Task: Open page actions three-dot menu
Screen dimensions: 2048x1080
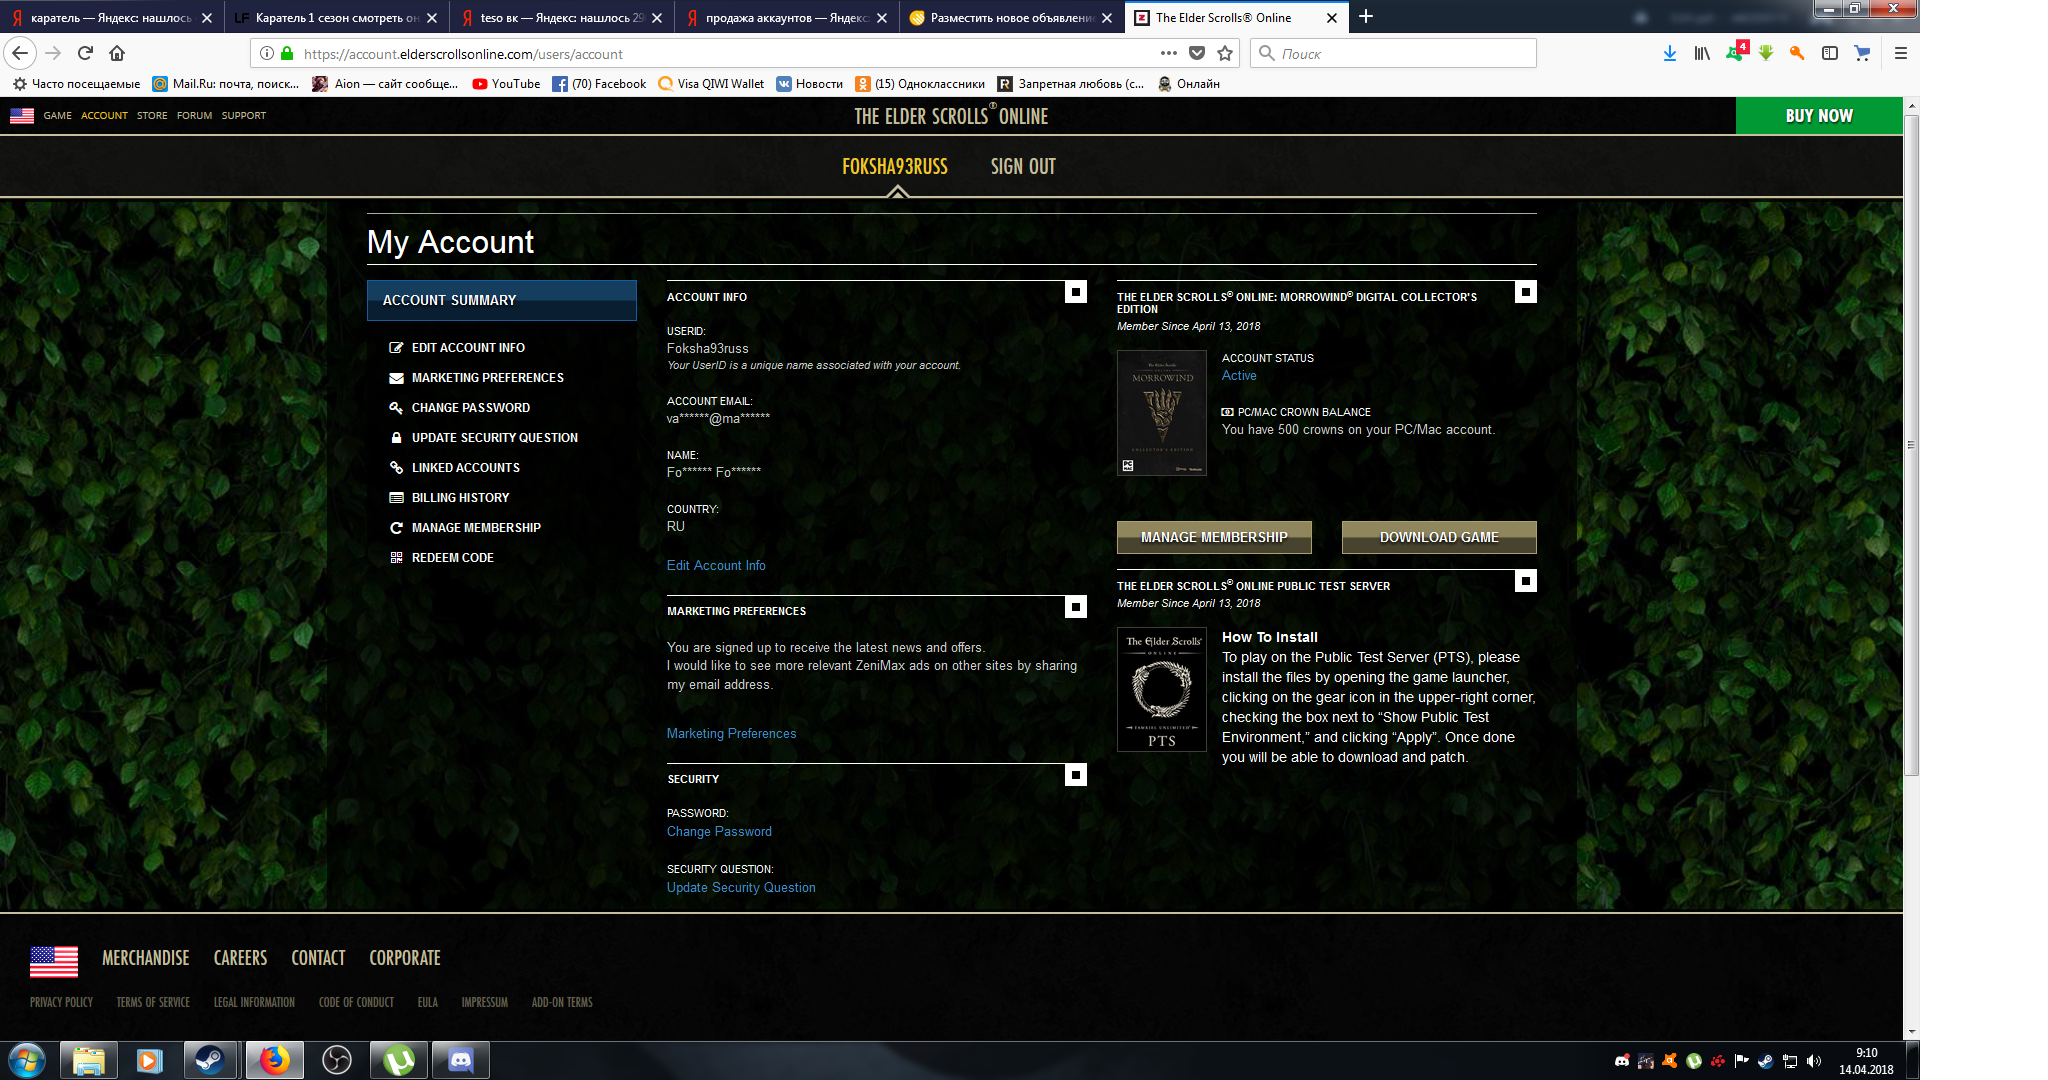Action: [1168, 53]
